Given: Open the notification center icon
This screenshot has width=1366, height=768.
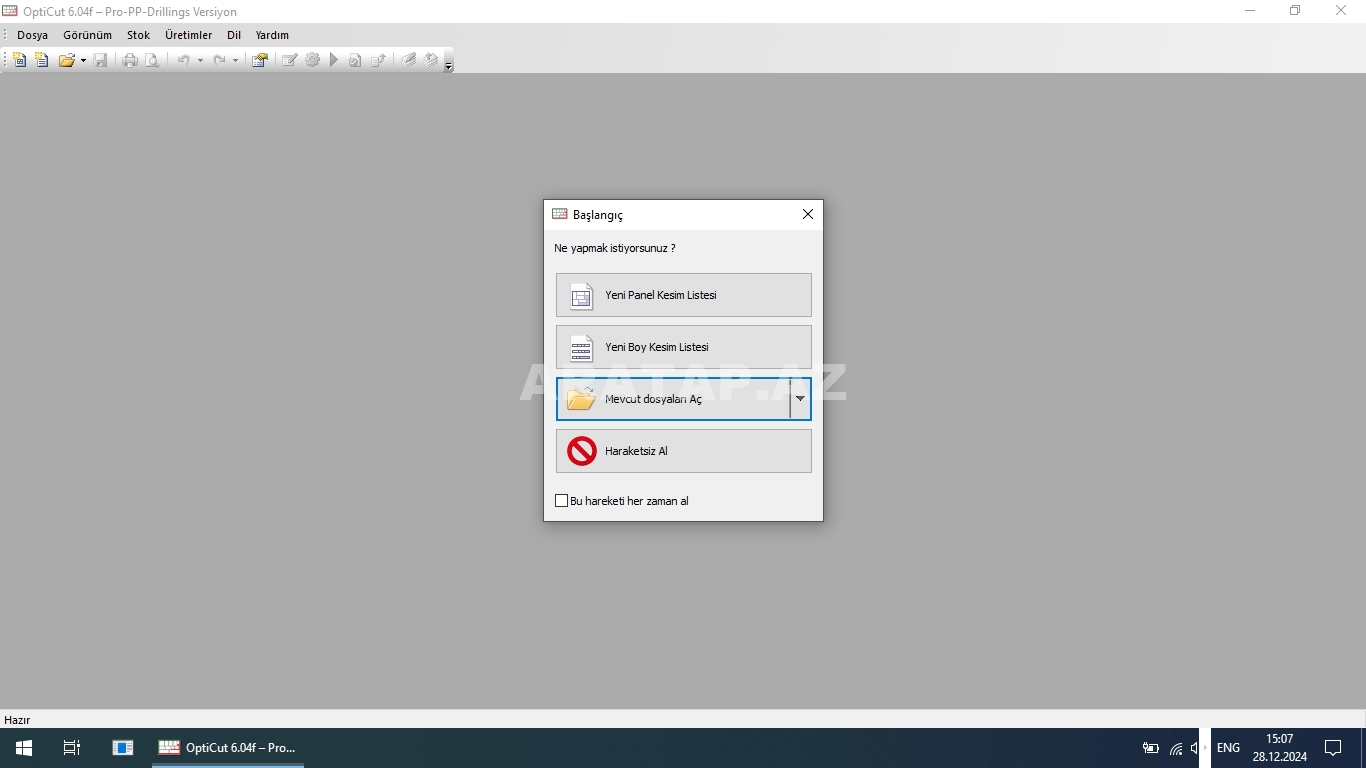Looking at the screenshot, I should [x=1333, y=748].
